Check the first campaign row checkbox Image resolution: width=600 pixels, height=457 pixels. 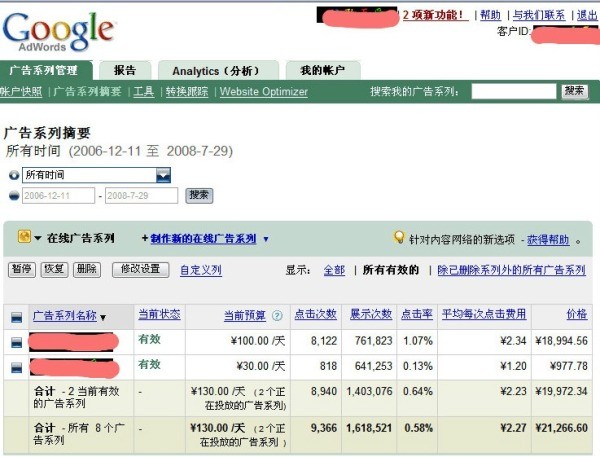click(16, 342)
